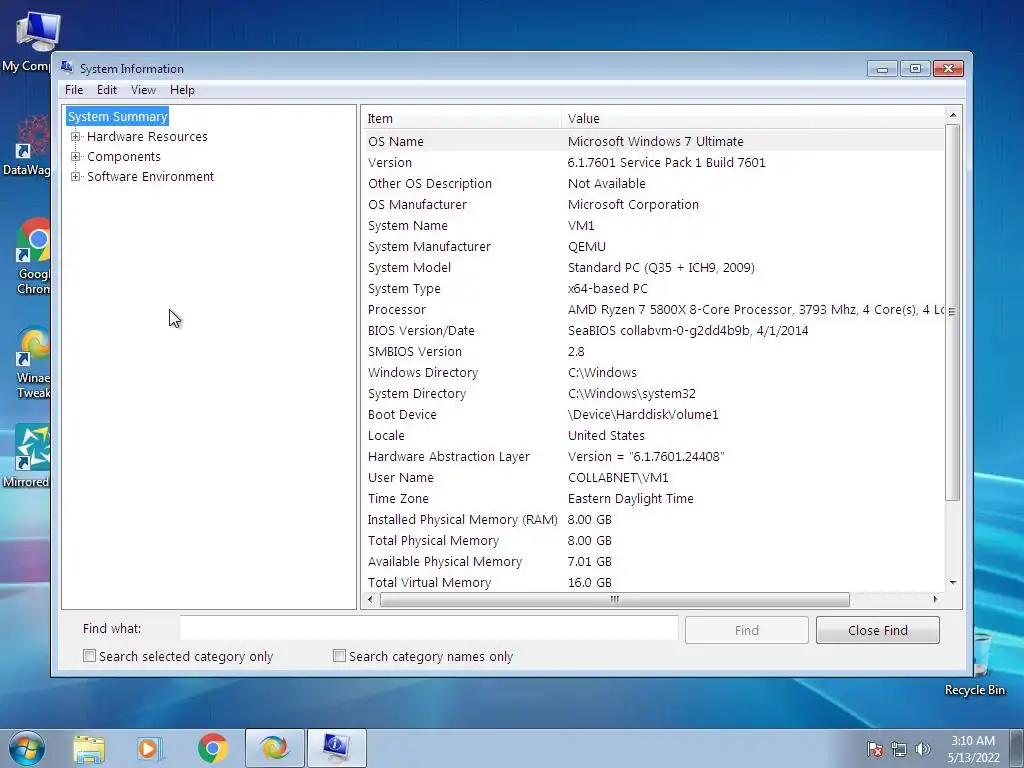Select System Summary in the tree
This screenshot has height=768, width=1024.
[x=118, y=116]
